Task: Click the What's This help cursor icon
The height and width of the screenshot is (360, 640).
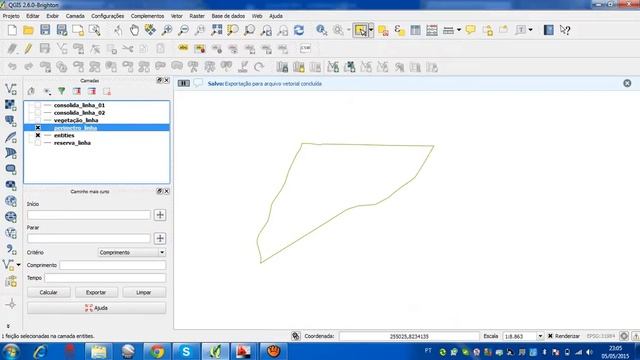Action: click(565, 30)
